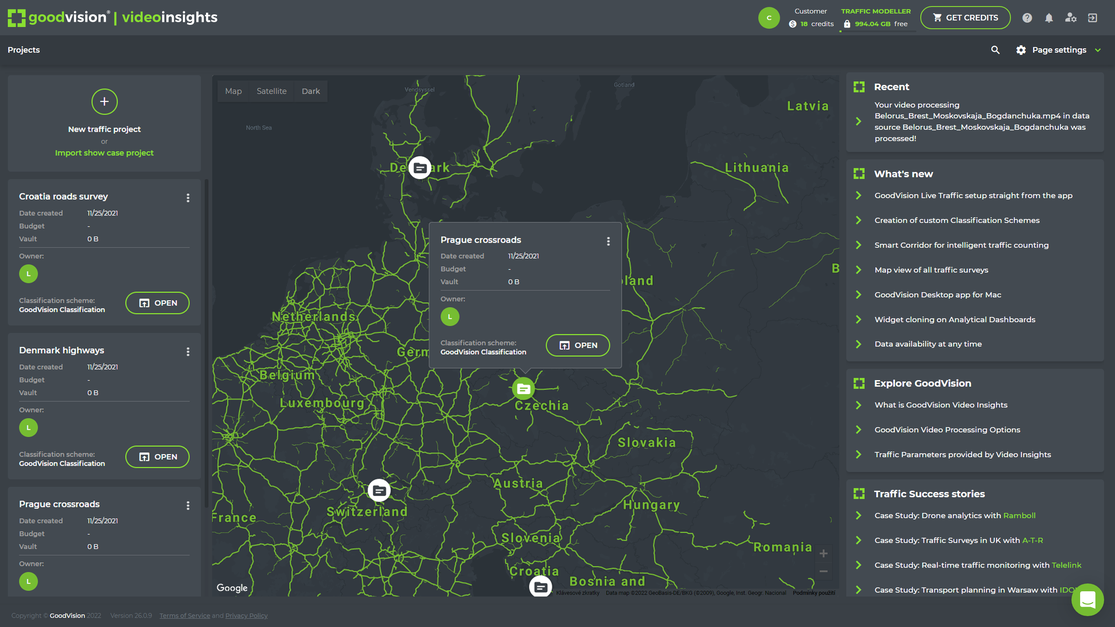Image resolution: width=1115 pixels, height=627 pixels.
Task: Zoom in on the map with plus
Action: tap(823, 553)
